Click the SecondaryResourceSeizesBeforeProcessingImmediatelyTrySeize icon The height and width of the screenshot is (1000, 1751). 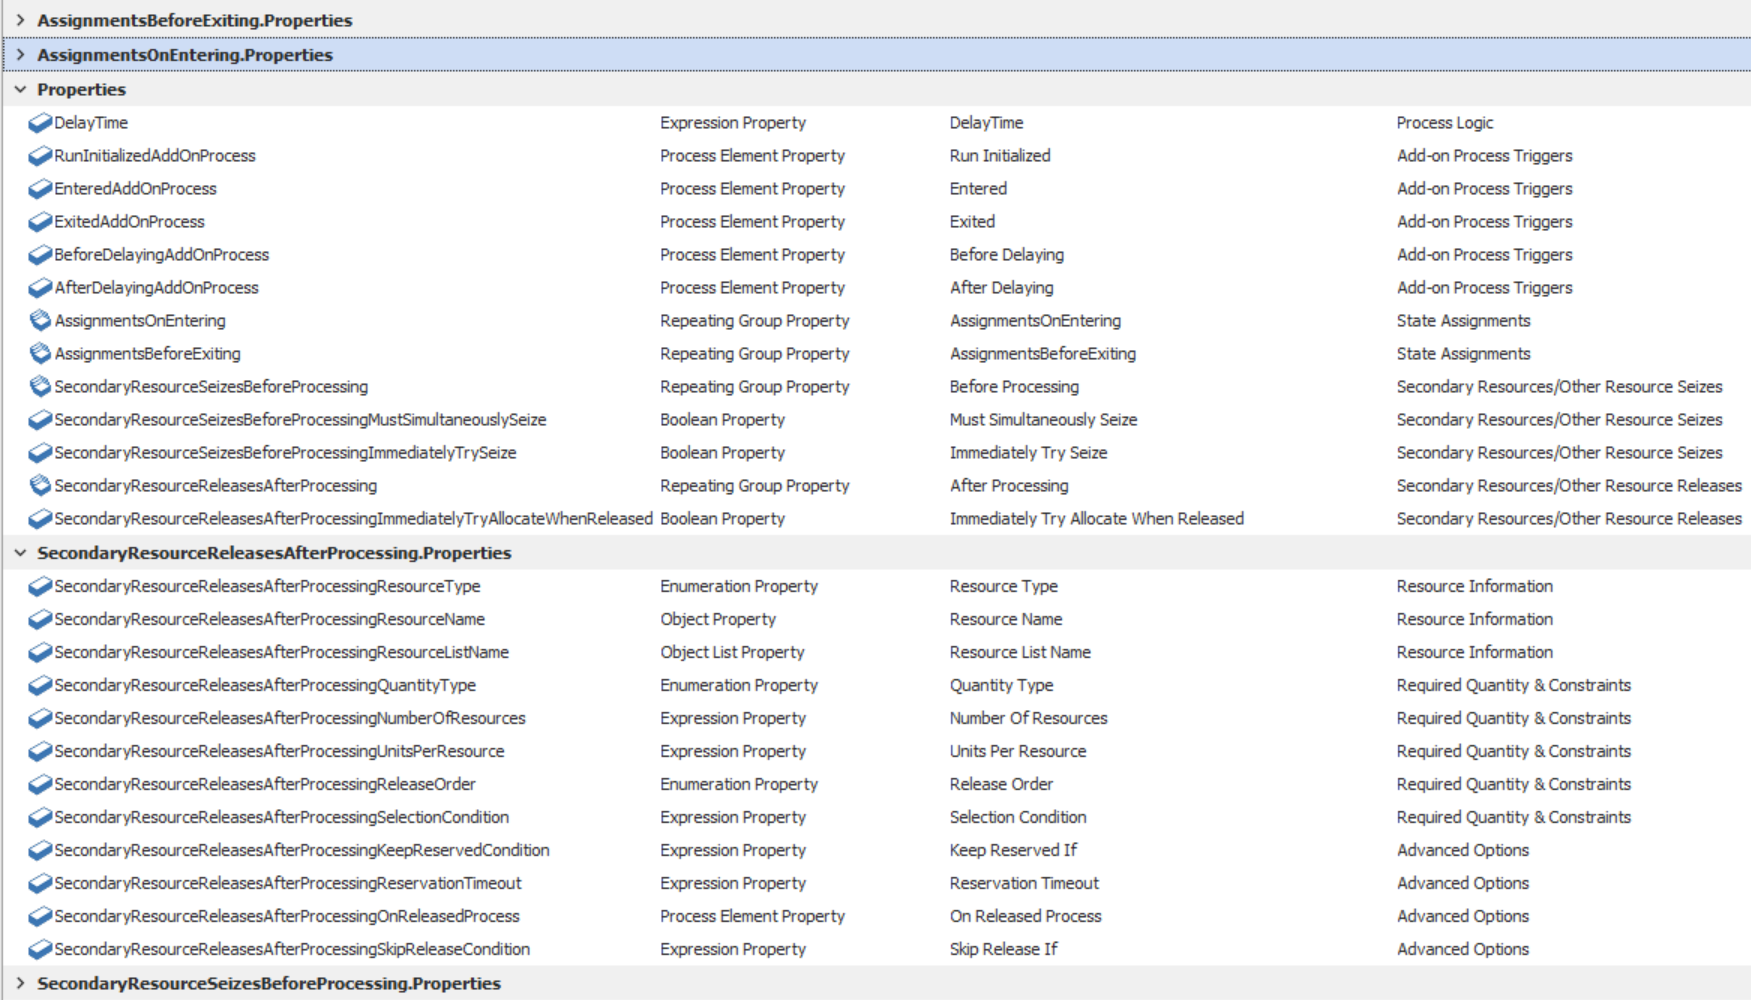(x=40, y=453)
